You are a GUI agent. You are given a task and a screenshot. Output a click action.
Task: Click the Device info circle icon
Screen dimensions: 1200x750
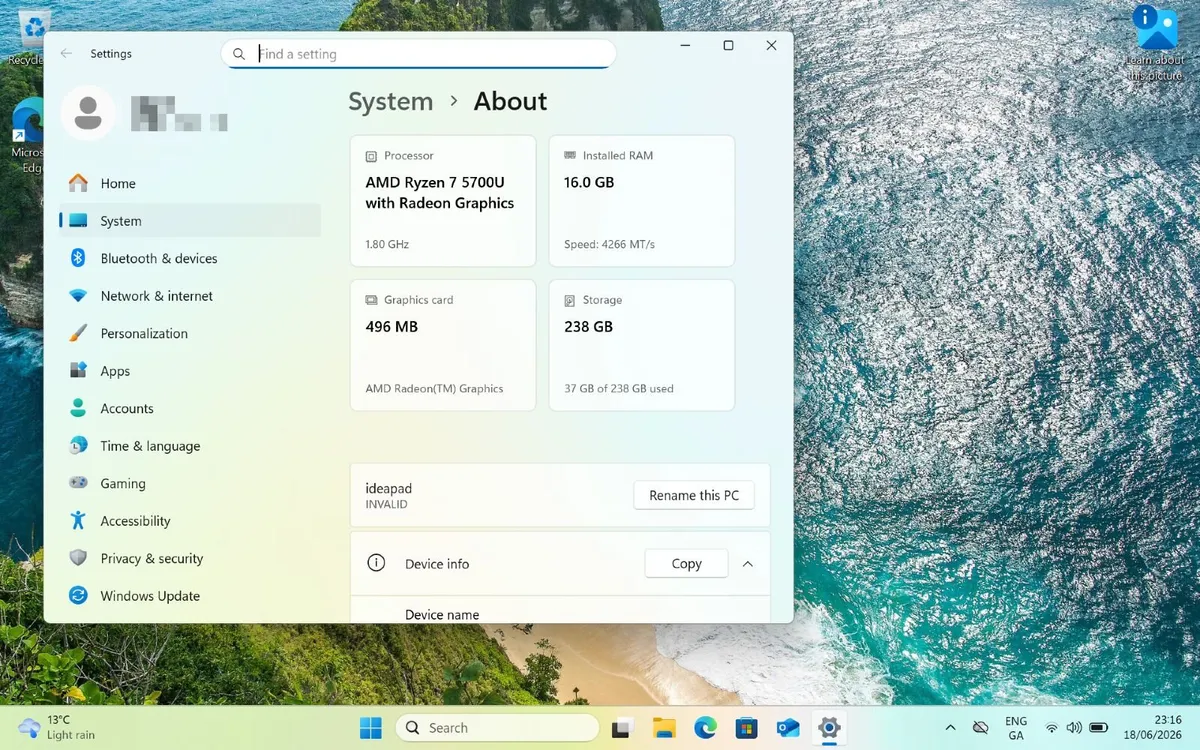(x=376, y=563)
